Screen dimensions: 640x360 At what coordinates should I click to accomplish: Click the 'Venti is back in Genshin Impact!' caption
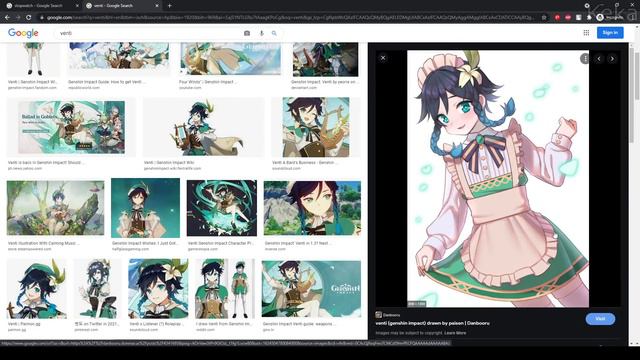coord(46,162)
